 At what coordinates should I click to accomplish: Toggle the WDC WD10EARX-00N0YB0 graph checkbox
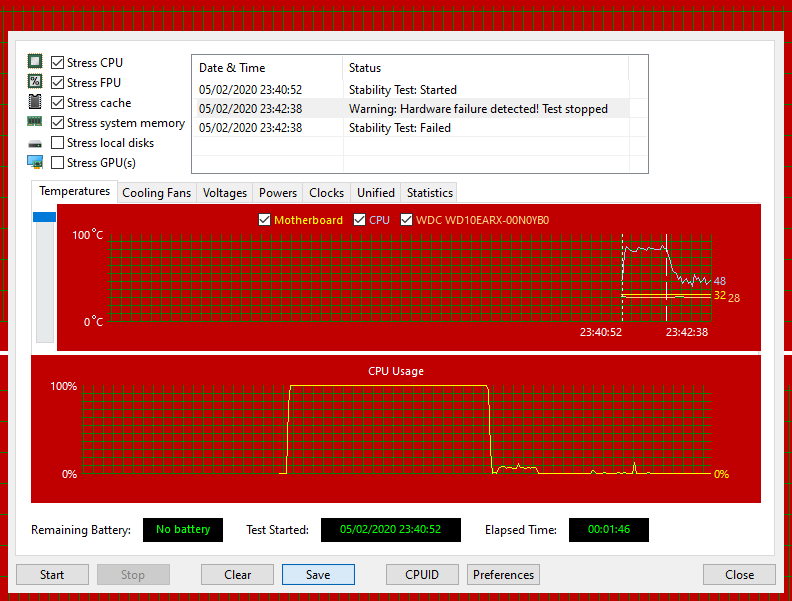pyautogui.click(x=406, y=220)
